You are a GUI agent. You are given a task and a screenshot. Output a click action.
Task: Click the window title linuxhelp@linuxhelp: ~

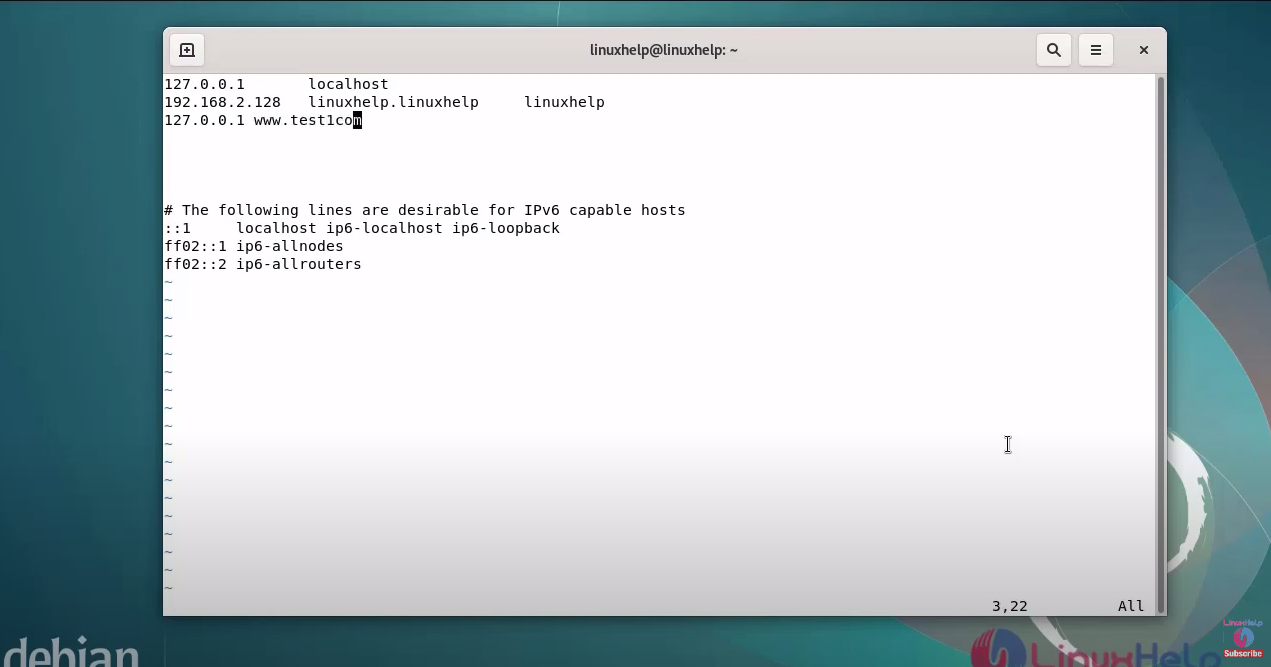coord(664,50)
